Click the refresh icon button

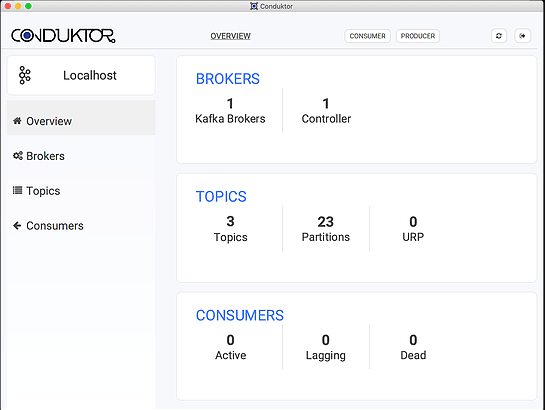coord(499,36)
